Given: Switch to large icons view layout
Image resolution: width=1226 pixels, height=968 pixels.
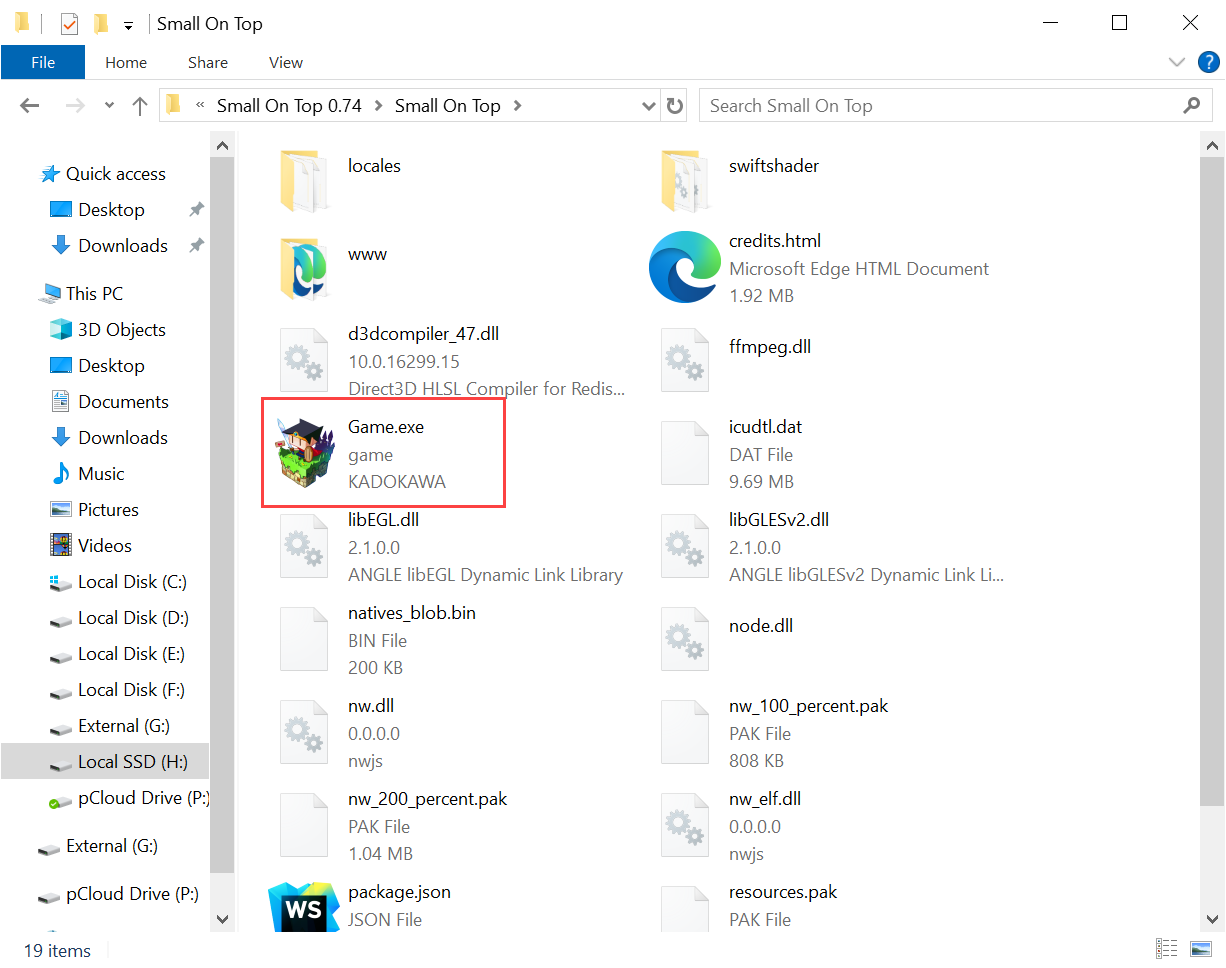Looking at the screenshot, I should tap(1200, 948).
